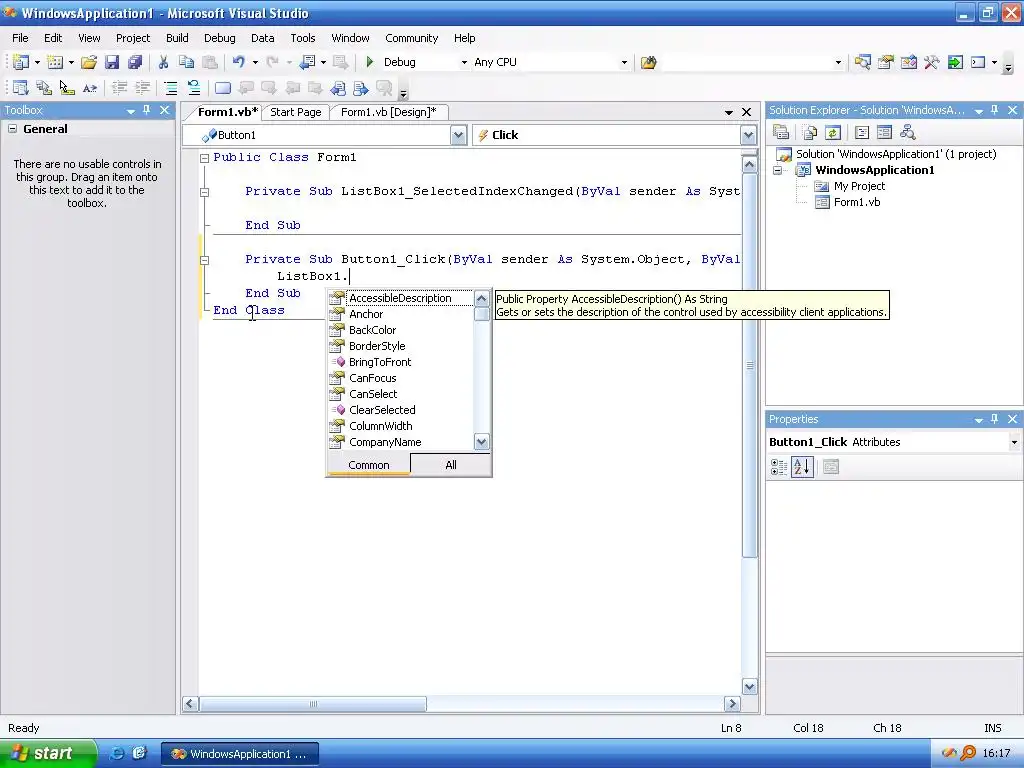Click Increase Indent icon in text toolbar

click(142, 88)
